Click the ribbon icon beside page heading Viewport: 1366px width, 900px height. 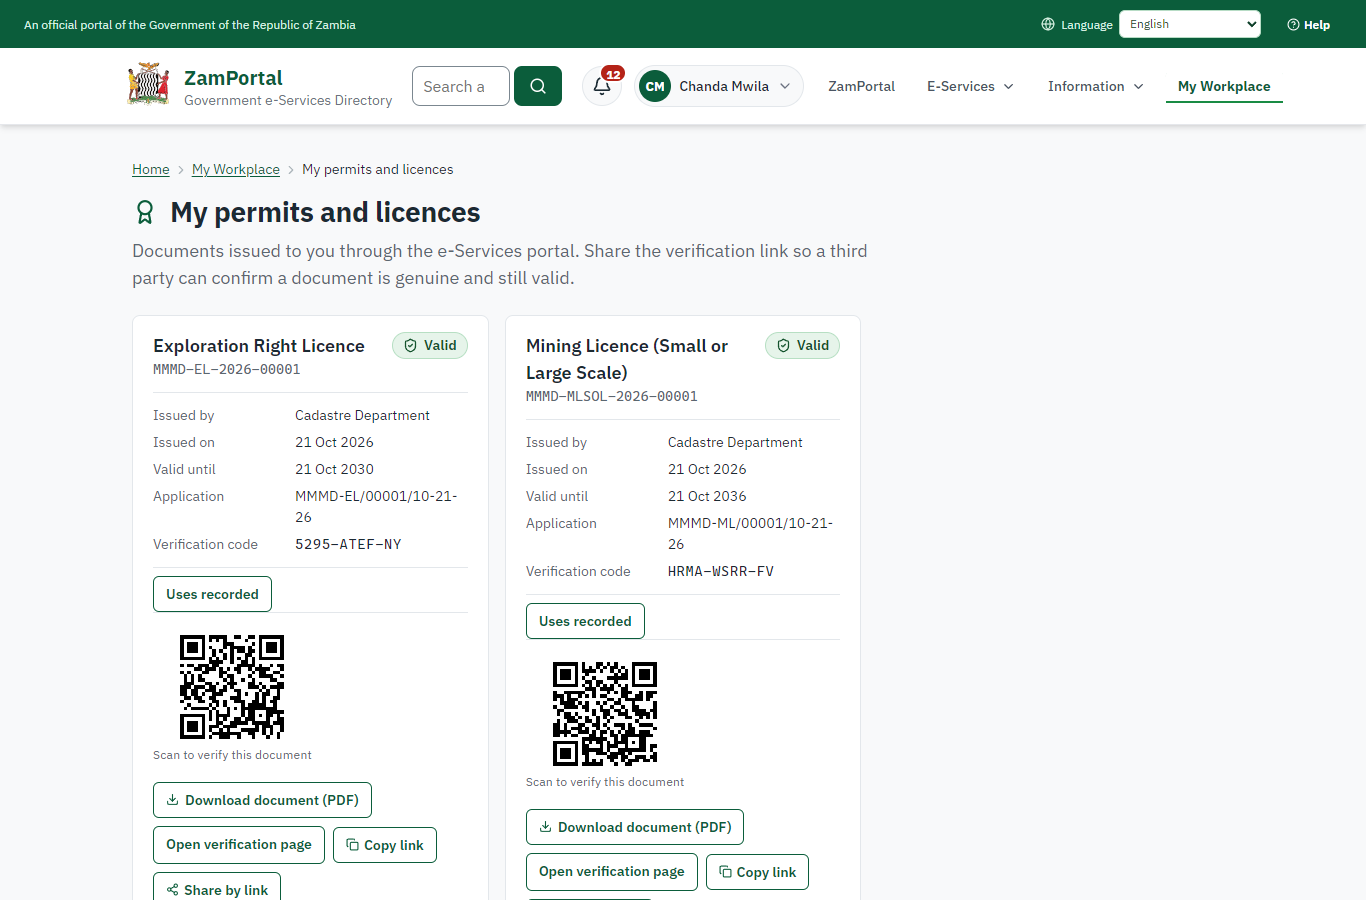coord(145,212)
